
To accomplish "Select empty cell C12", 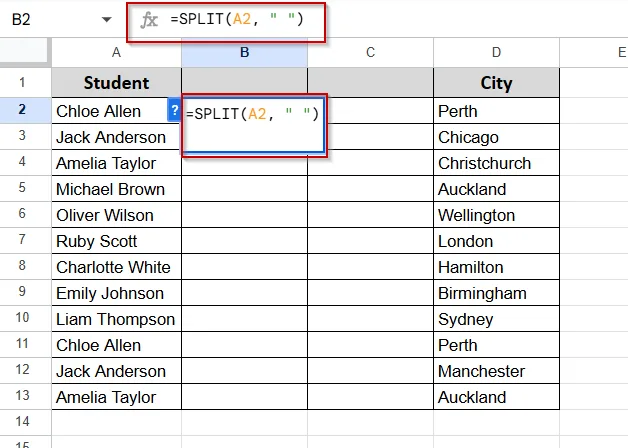I will [370, 371].
